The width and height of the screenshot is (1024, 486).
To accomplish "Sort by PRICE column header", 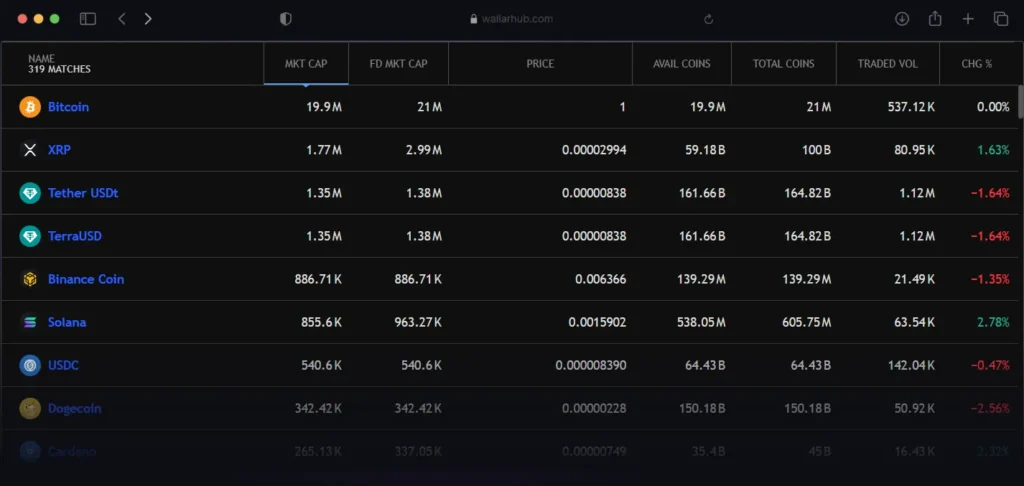I will point(540,64).
